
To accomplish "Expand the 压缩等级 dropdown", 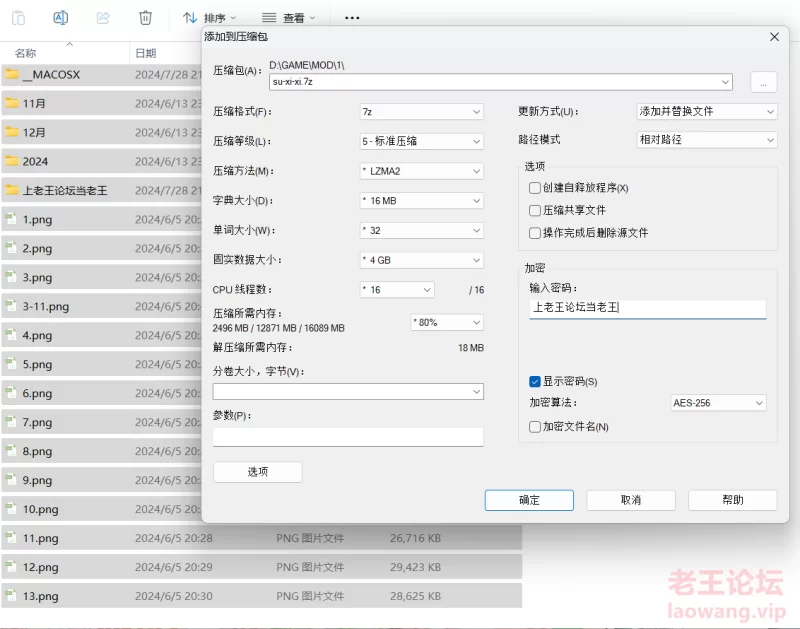I will [421, 141].
